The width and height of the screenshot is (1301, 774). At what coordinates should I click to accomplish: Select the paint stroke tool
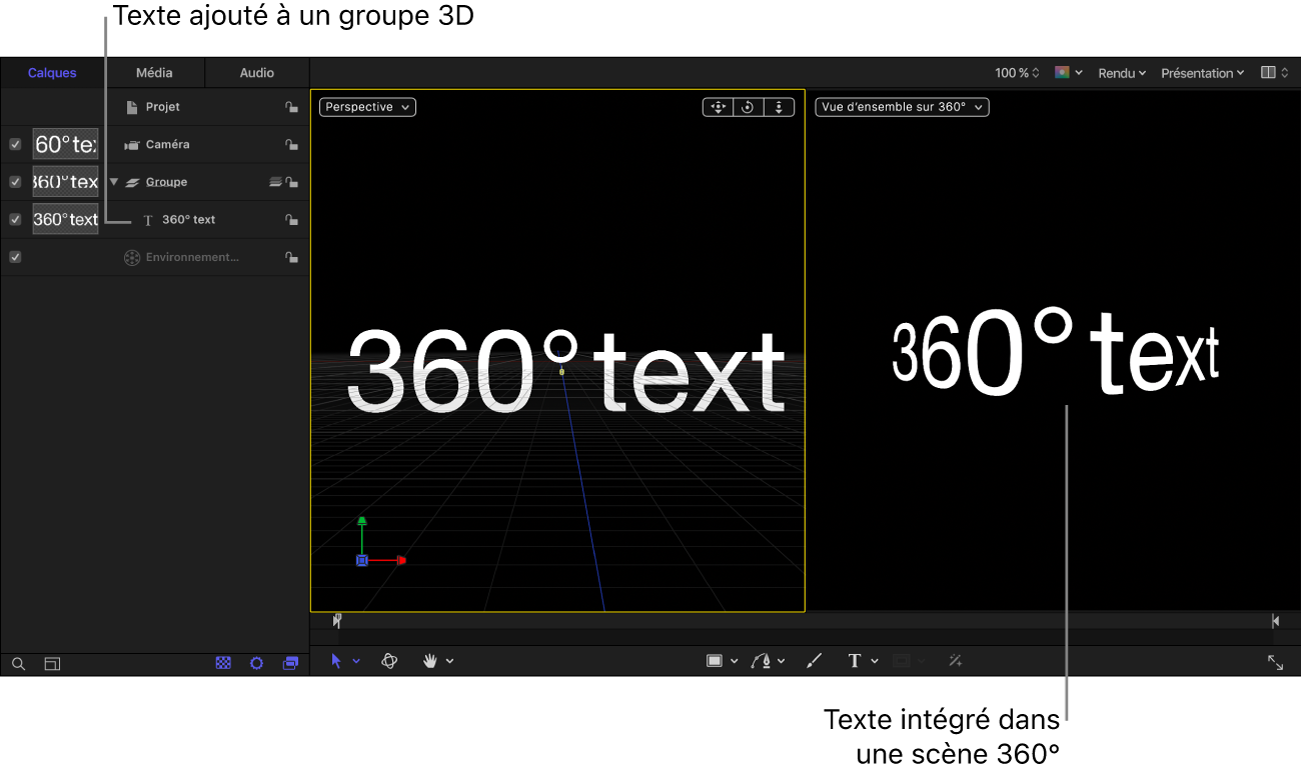click(x=813, y=660)
